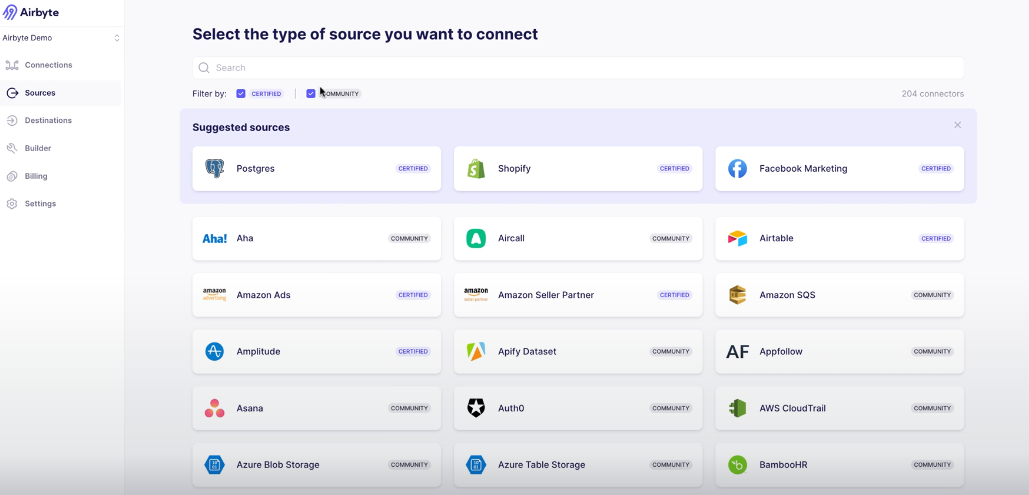
Task: Choose the BambooHR leaf logo
Action: pyautogui.click(x=738, y=465)
